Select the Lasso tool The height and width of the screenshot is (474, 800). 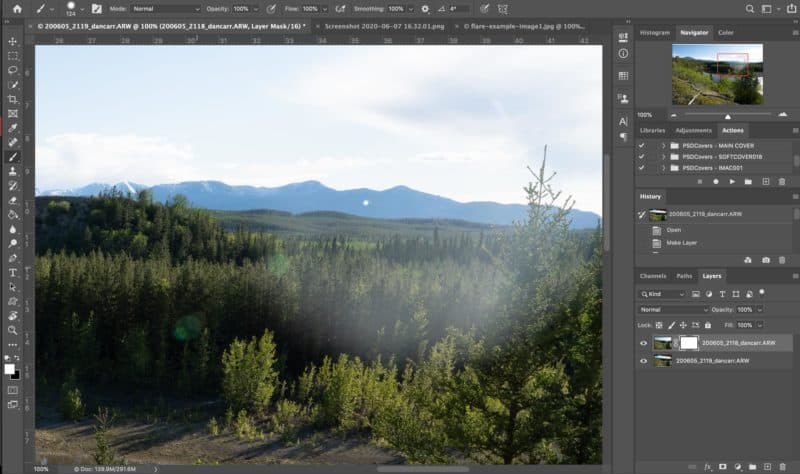[x=13, y=70]
